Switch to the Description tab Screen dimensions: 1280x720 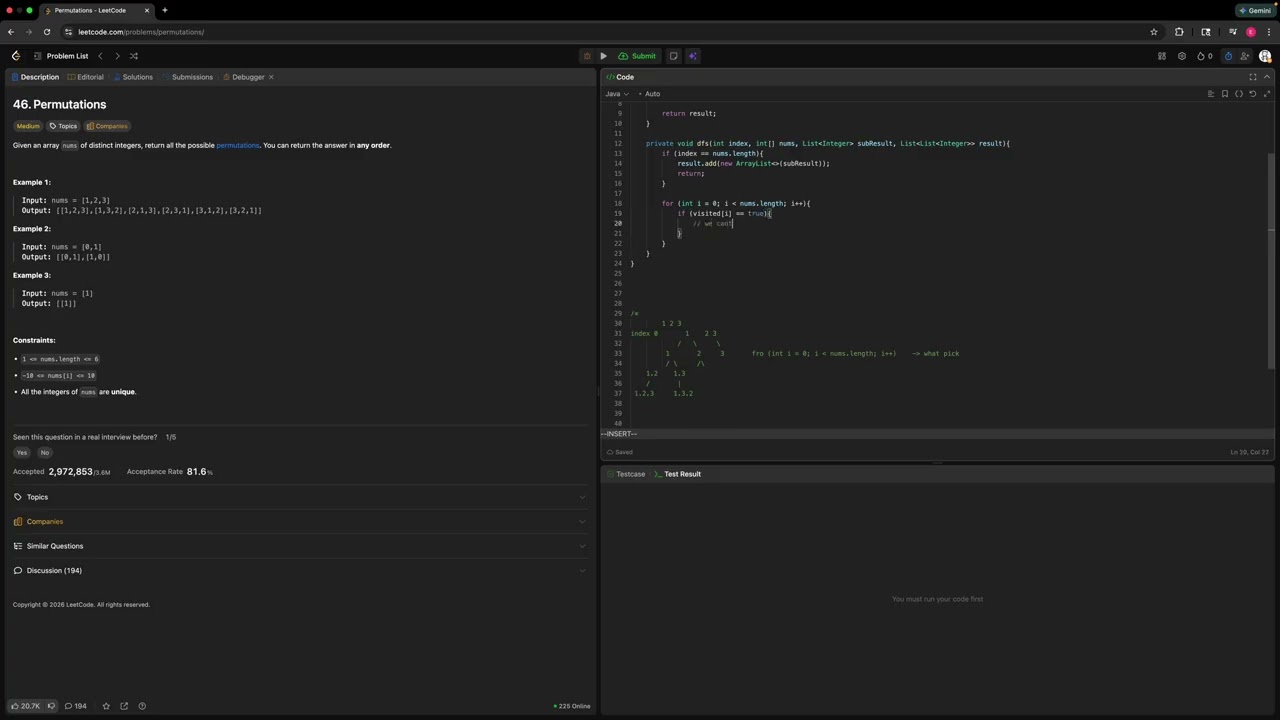34,77
